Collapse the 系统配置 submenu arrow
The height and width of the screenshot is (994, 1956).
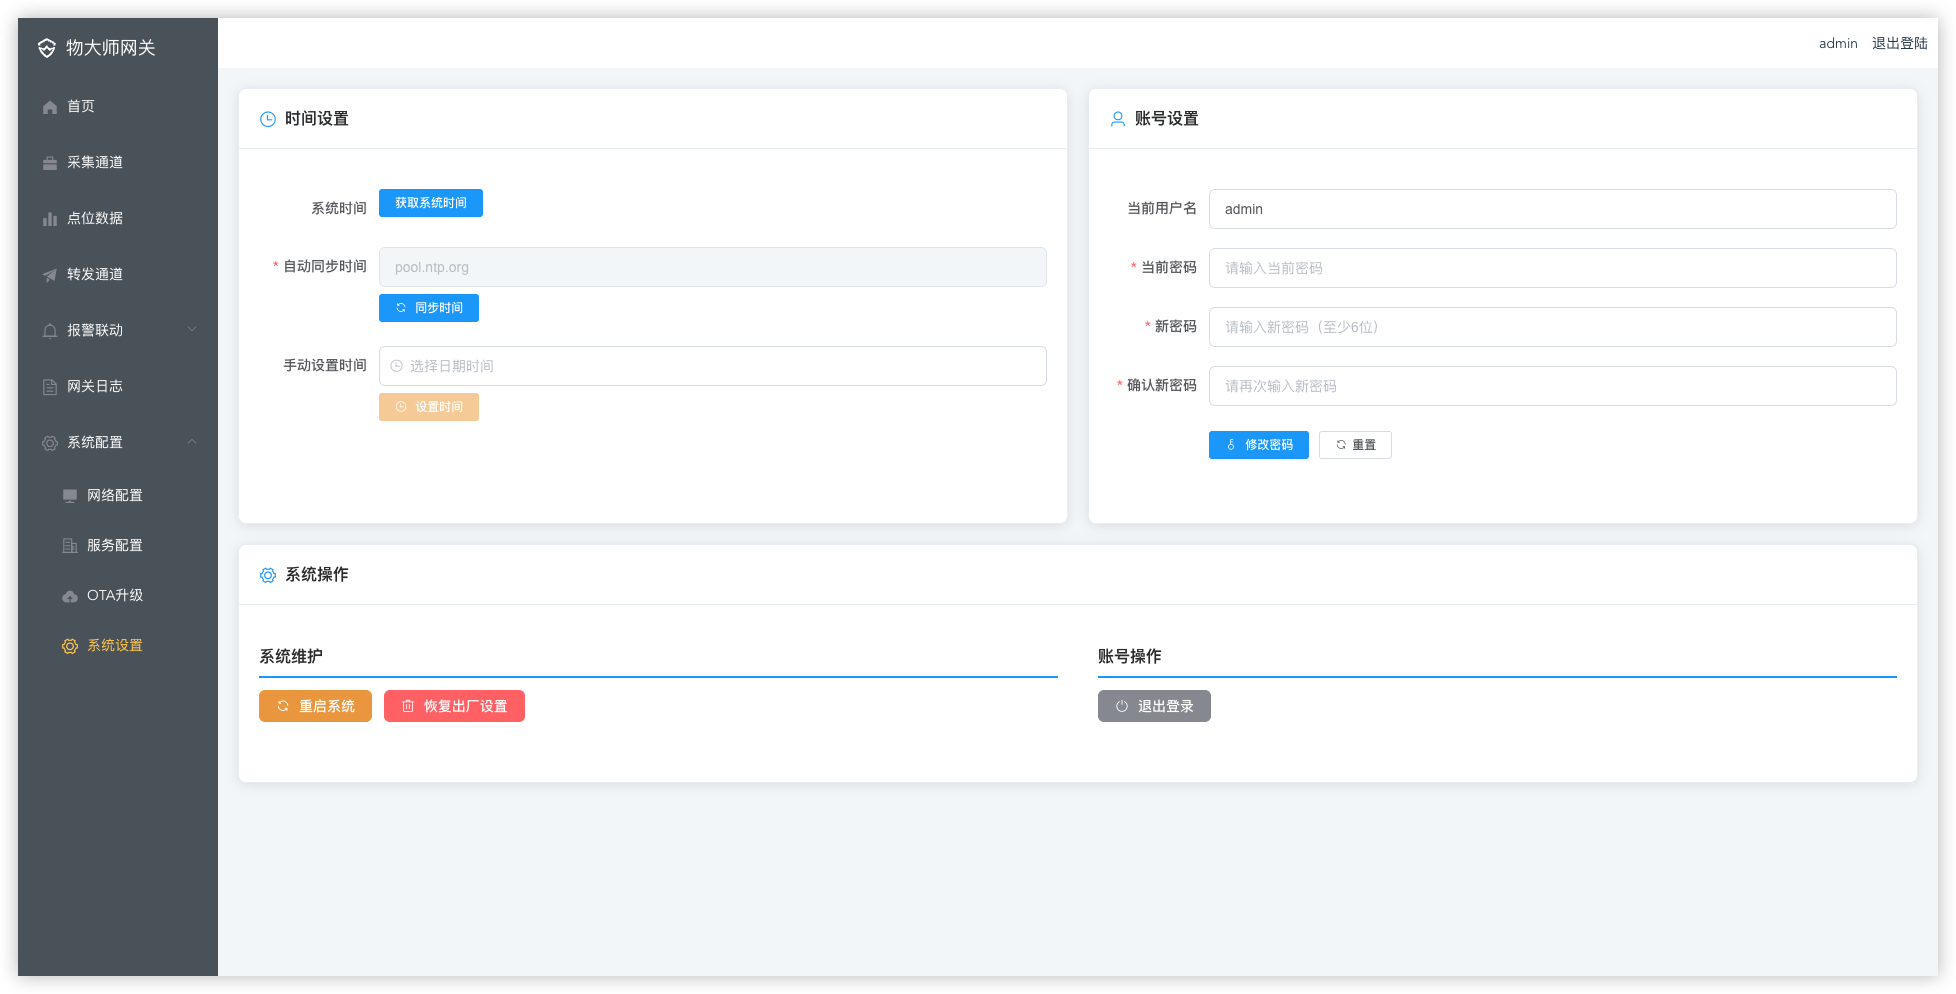tap(192, 442)
